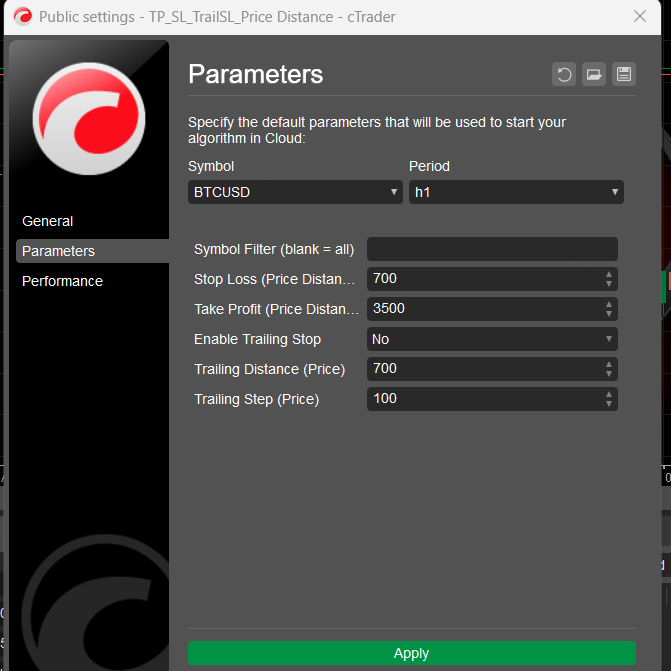Viewport: 671px width, 671px height.
Task: Select the Parameters section in sidebar
Action: [58, 251]
